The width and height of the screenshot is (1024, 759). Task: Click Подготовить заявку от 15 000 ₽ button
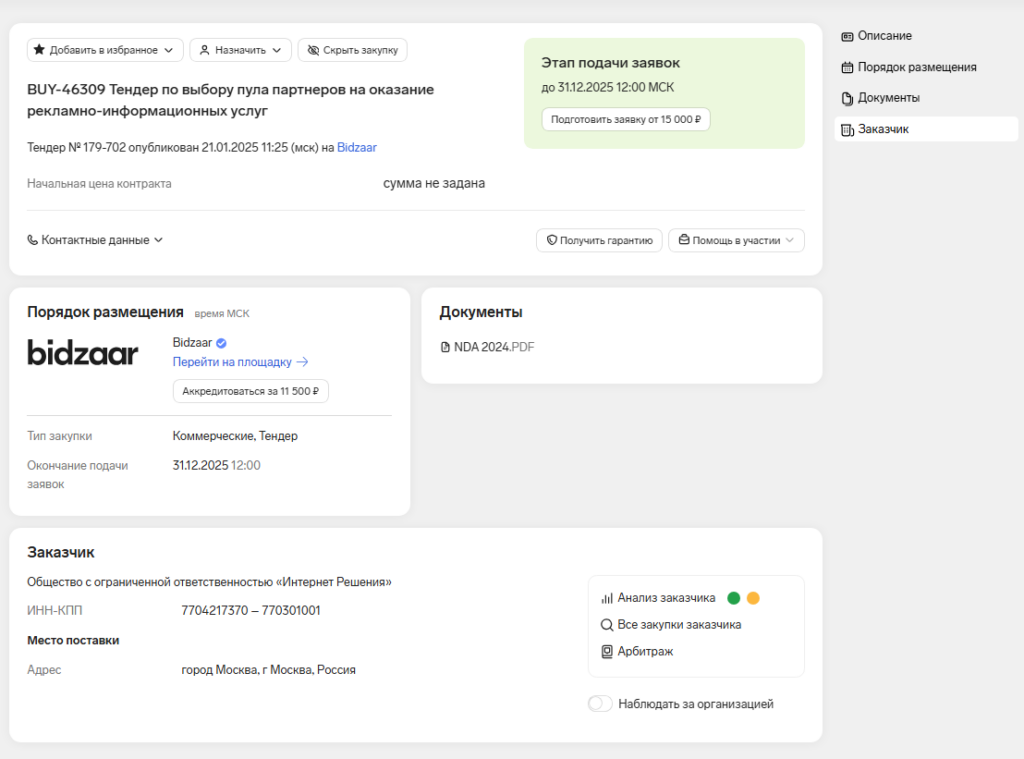tap(626, 119)
